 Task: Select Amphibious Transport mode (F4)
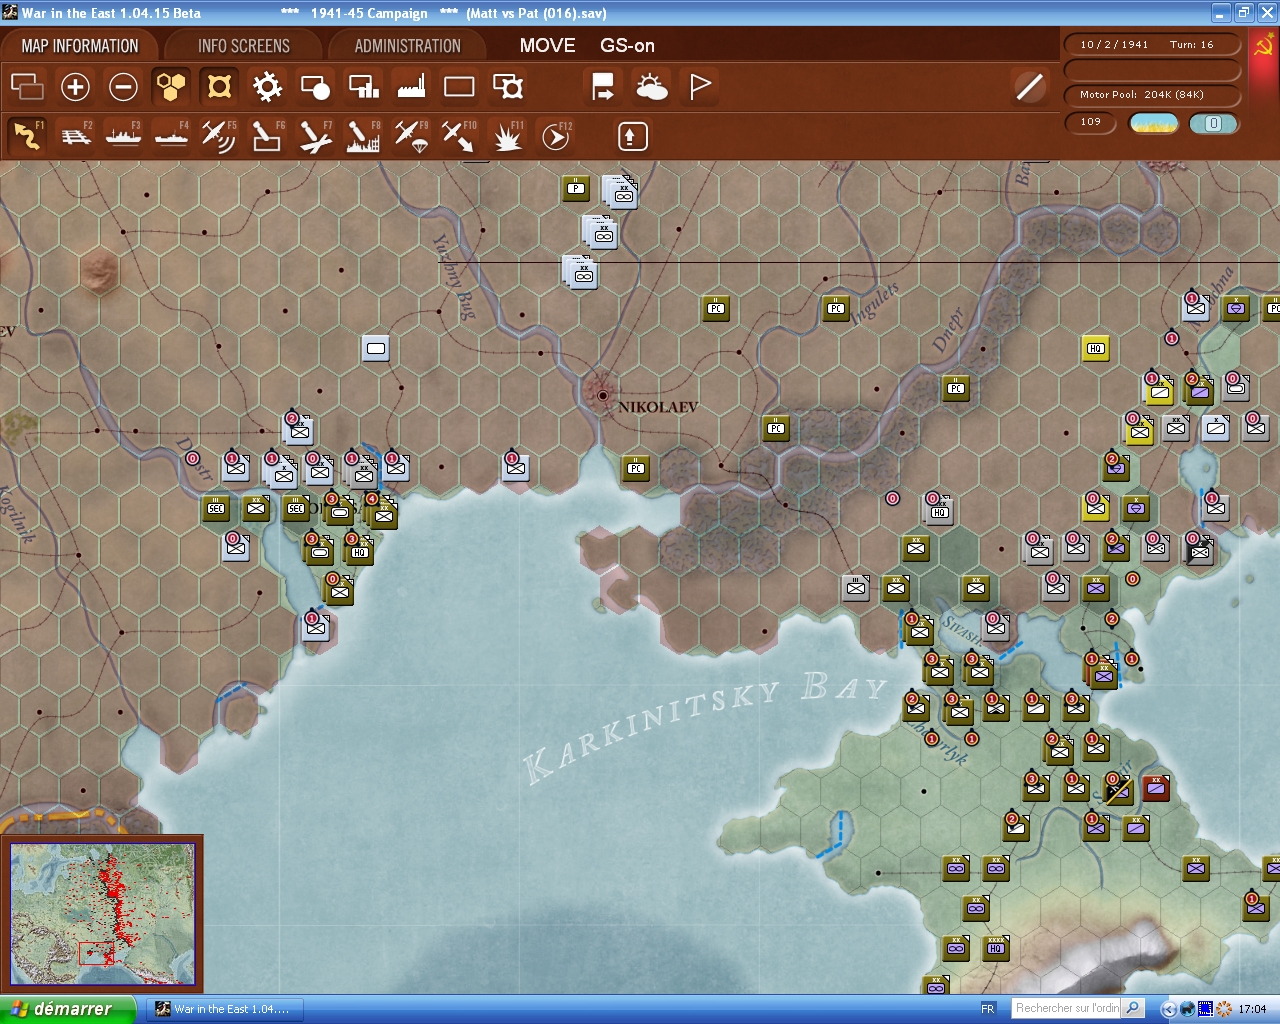point(171,136)
